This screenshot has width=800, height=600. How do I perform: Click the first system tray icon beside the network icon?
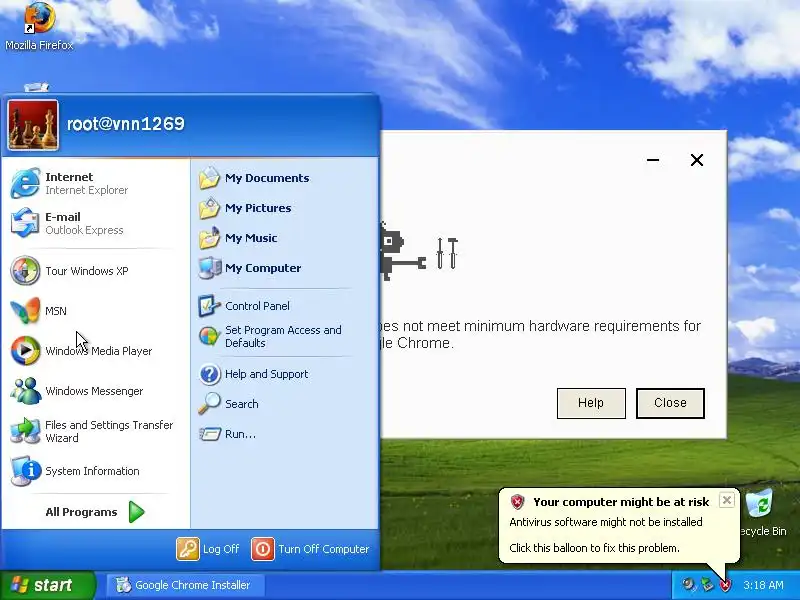click(x=689, y=585)
